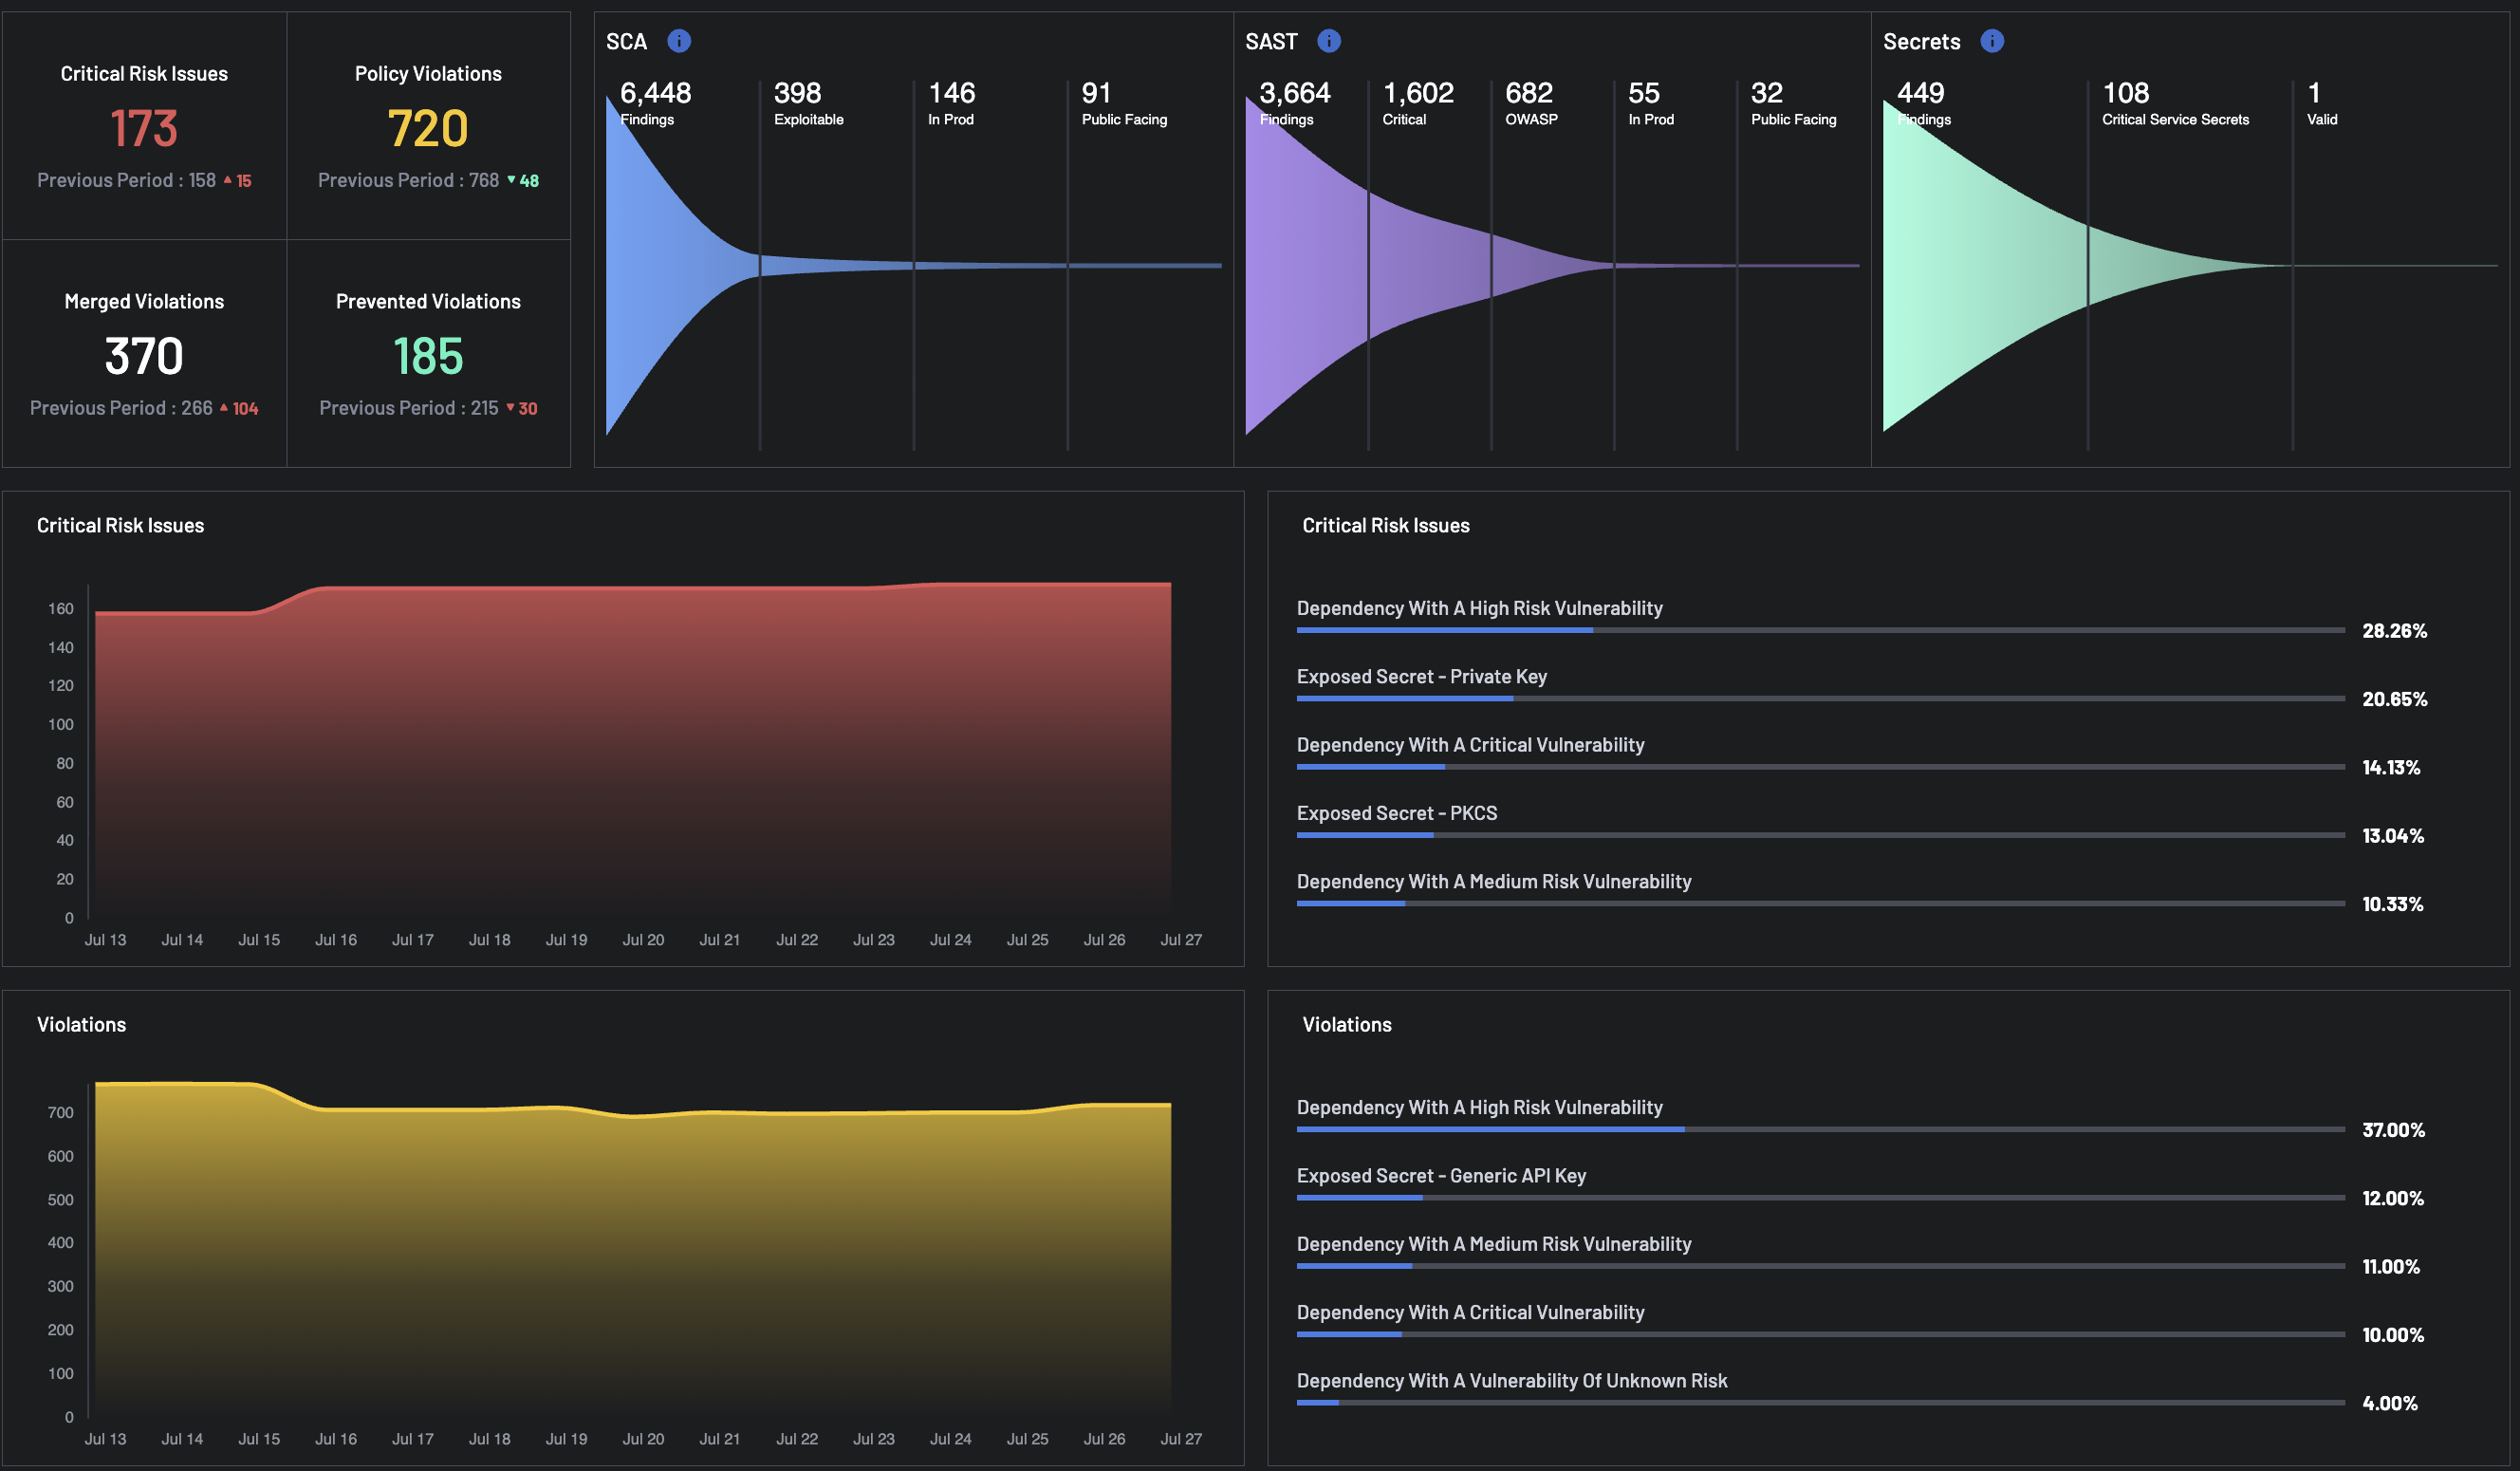Click 'Jul 27' on the Violations chart axis
The height and width of the screenshot is (1471, 2520).
point(1181,1439)
